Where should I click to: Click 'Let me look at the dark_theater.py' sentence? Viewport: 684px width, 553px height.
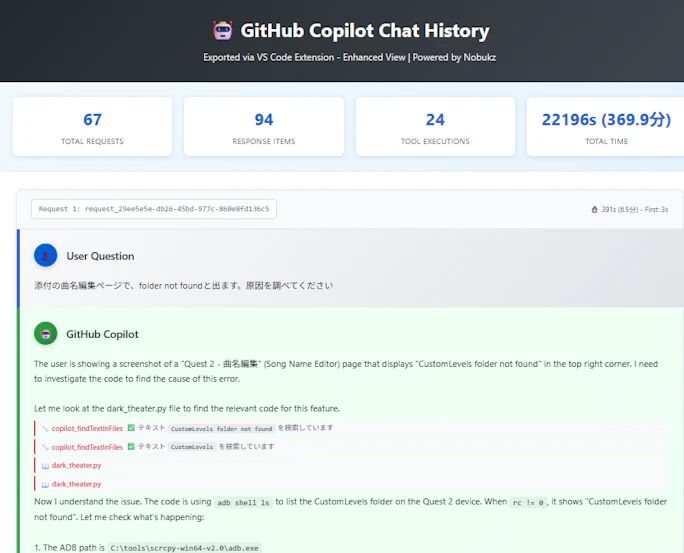tap(187, 409)
